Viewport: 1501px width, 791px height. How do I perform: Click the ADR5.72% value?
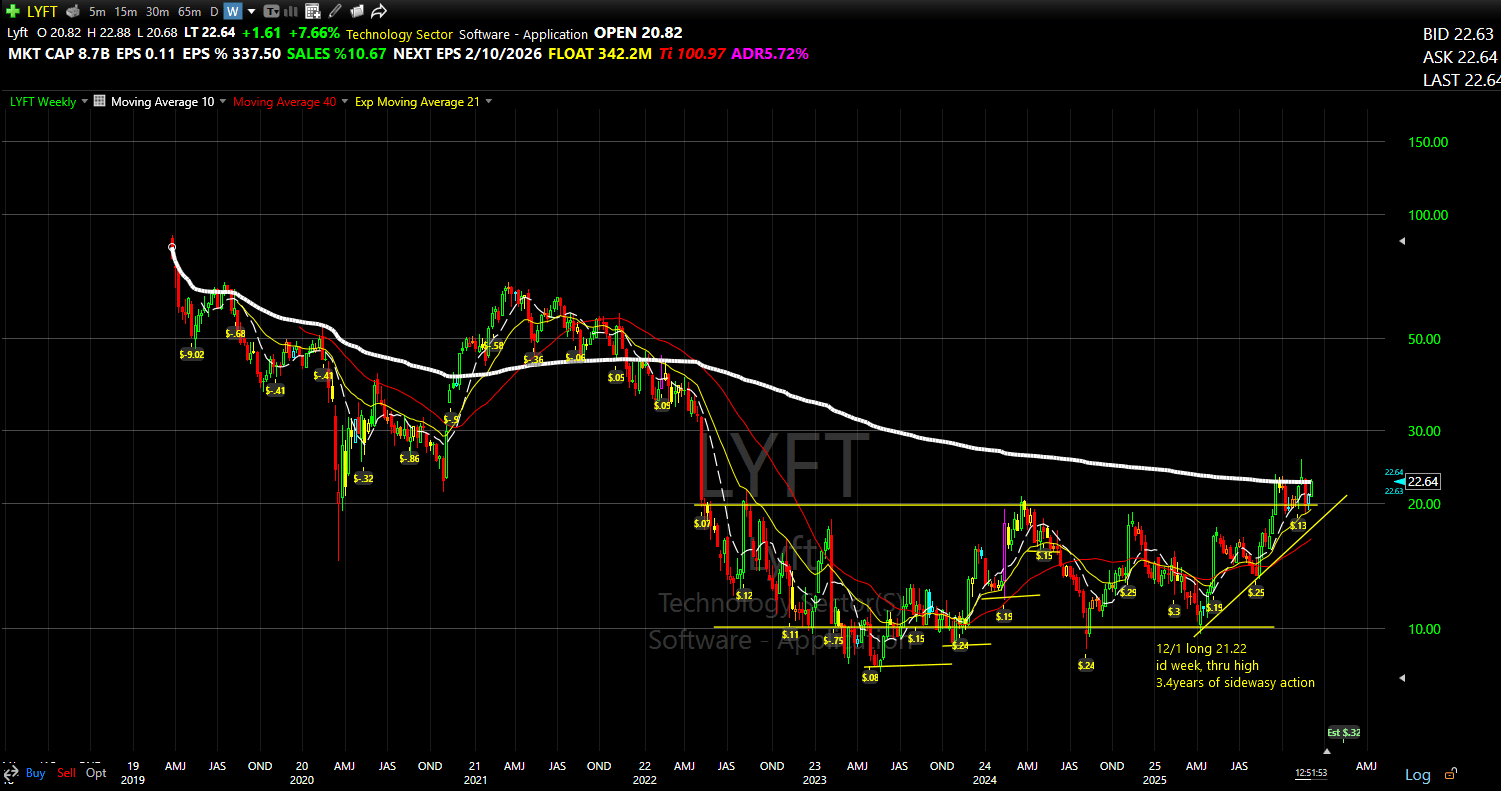(770, 54)
